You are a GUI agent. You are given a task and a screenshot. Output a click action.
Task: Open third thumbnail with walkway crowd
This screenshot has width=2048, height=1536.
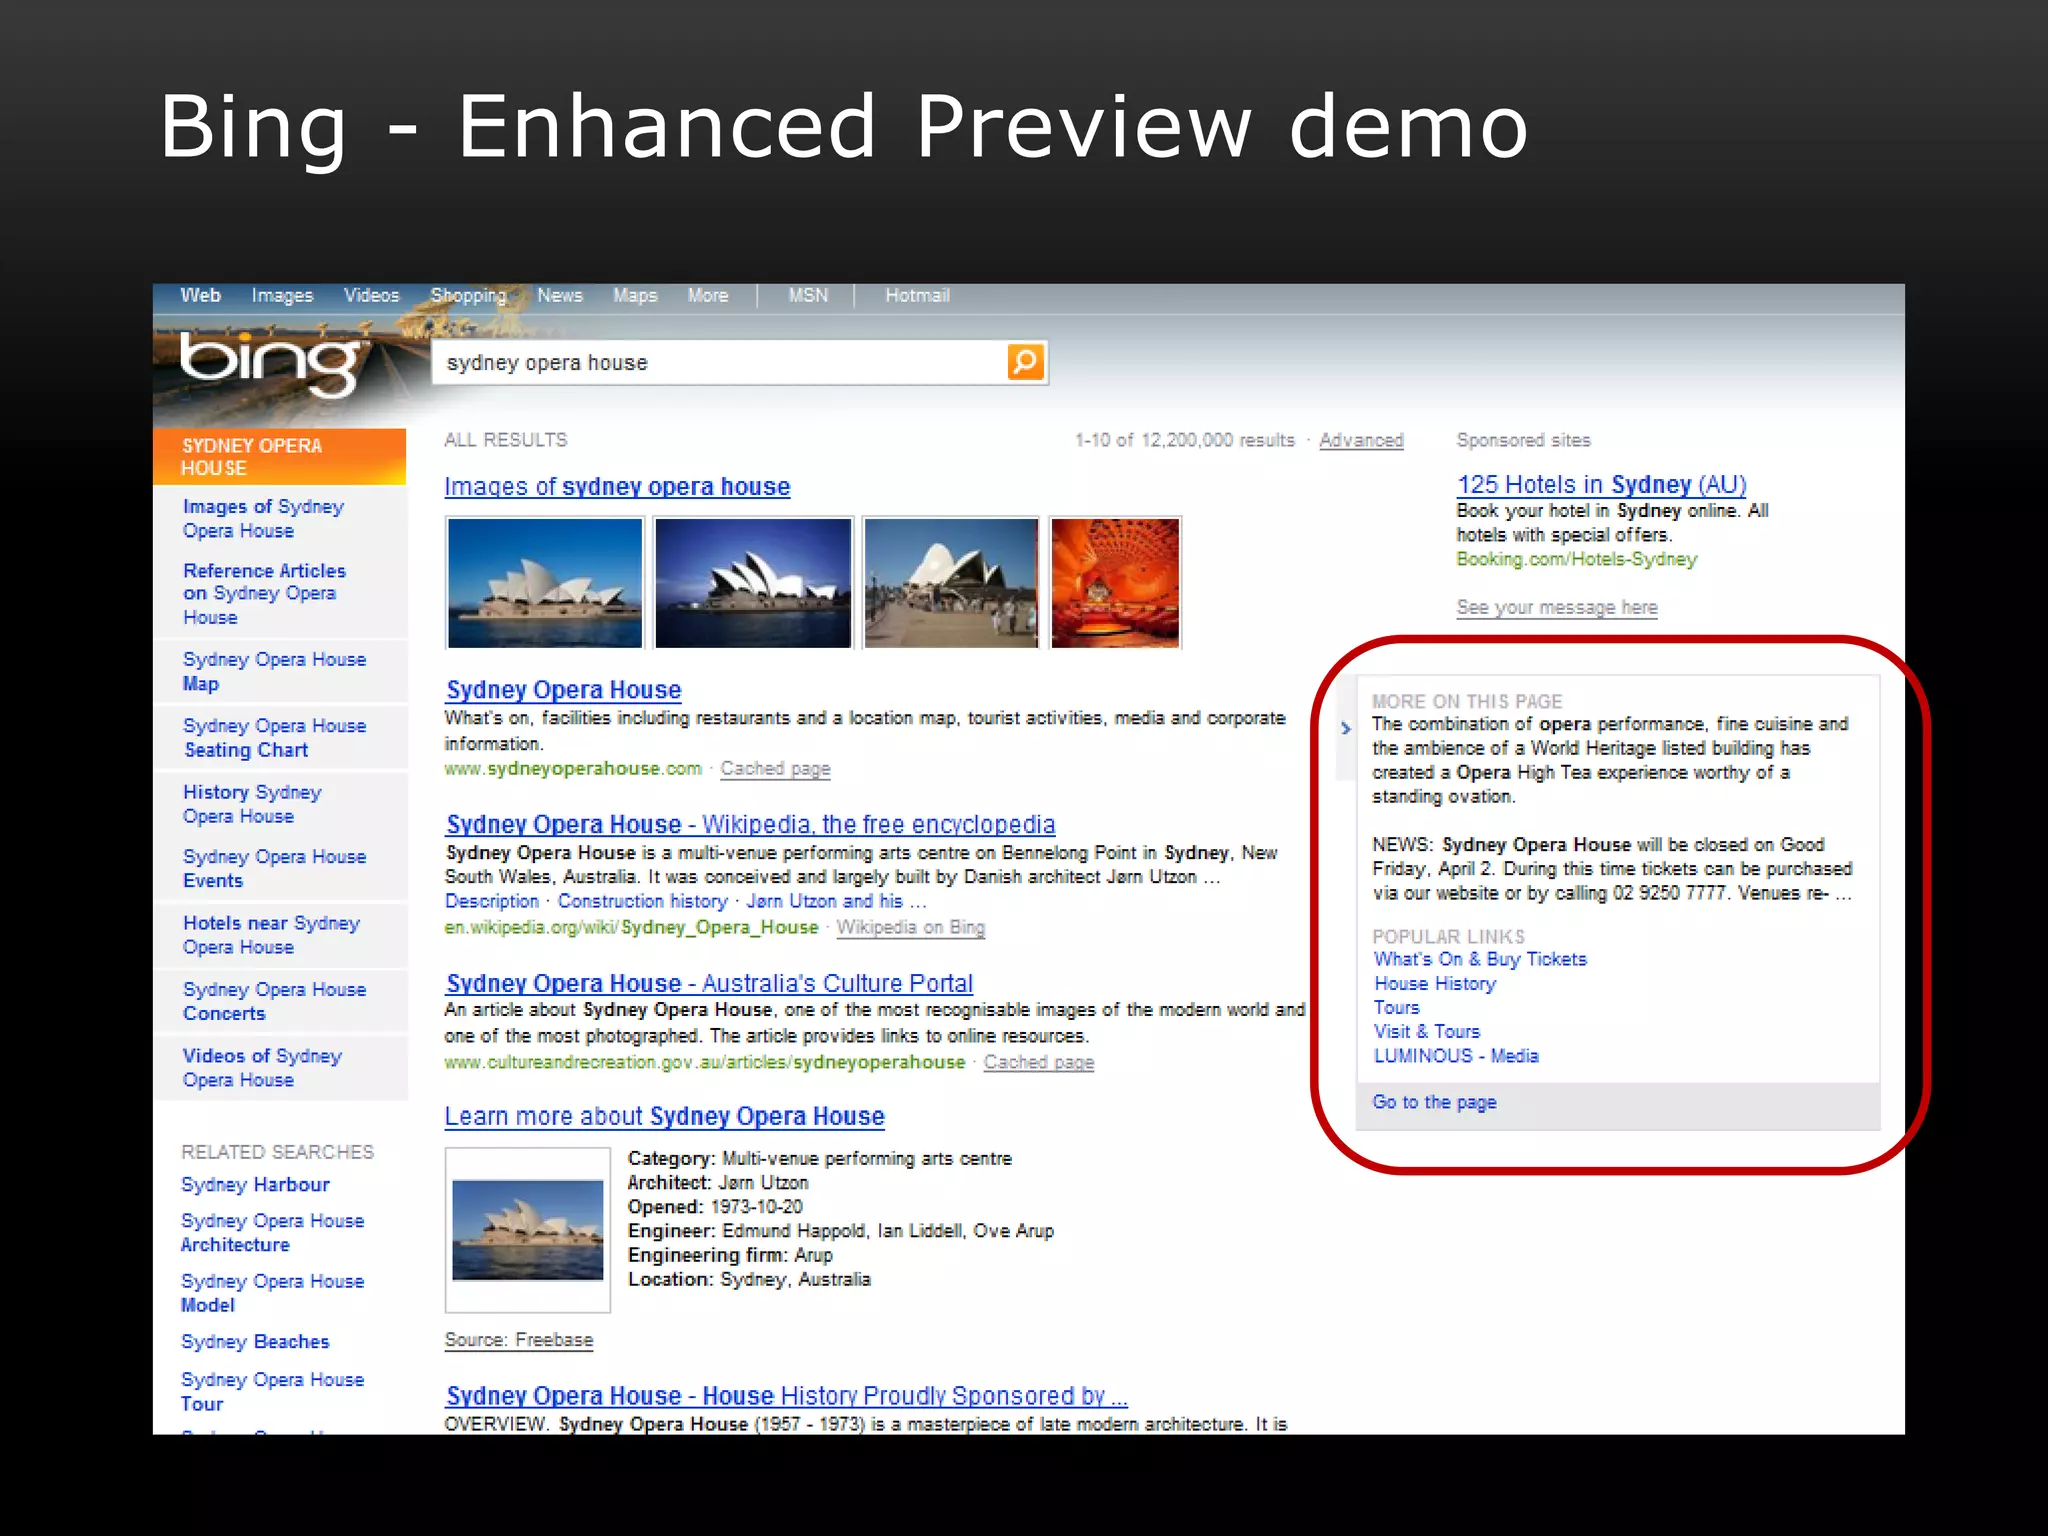click(950, 583)
